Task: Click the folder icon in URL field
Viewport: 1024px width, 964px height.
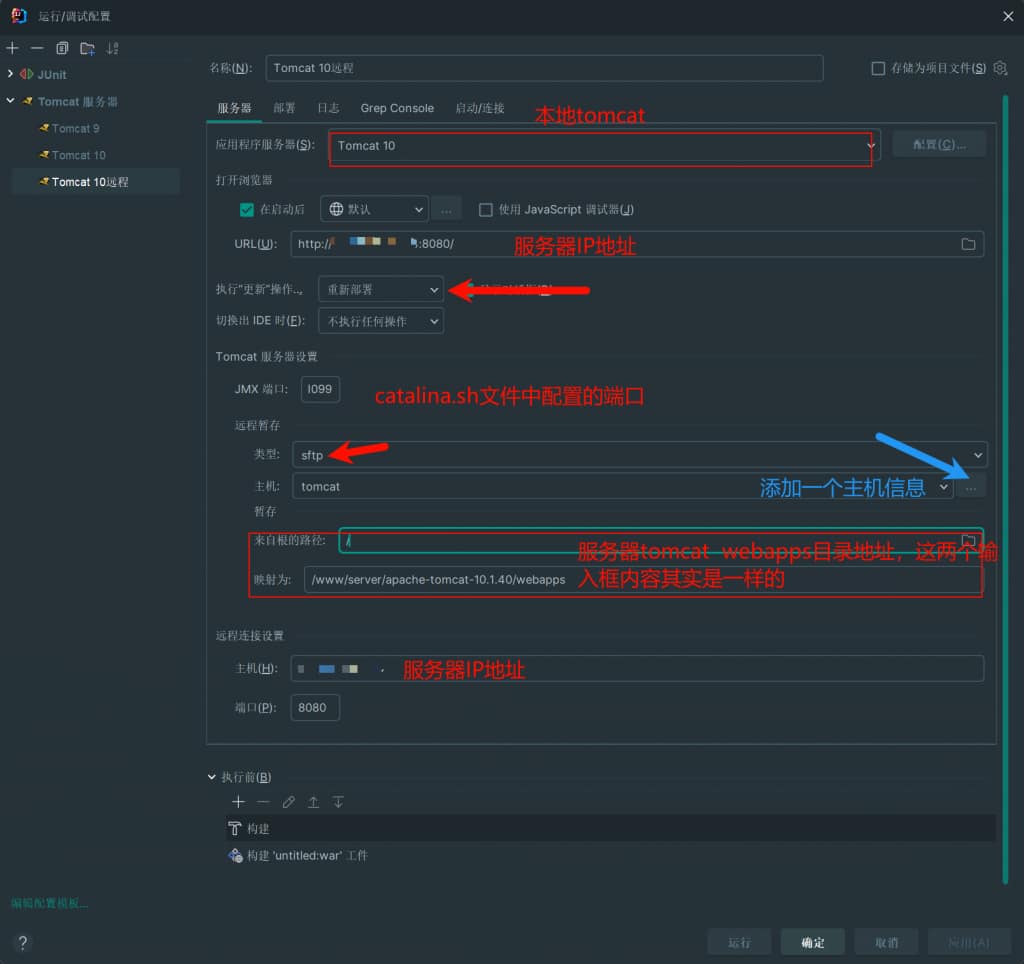Action: point(968,244)
